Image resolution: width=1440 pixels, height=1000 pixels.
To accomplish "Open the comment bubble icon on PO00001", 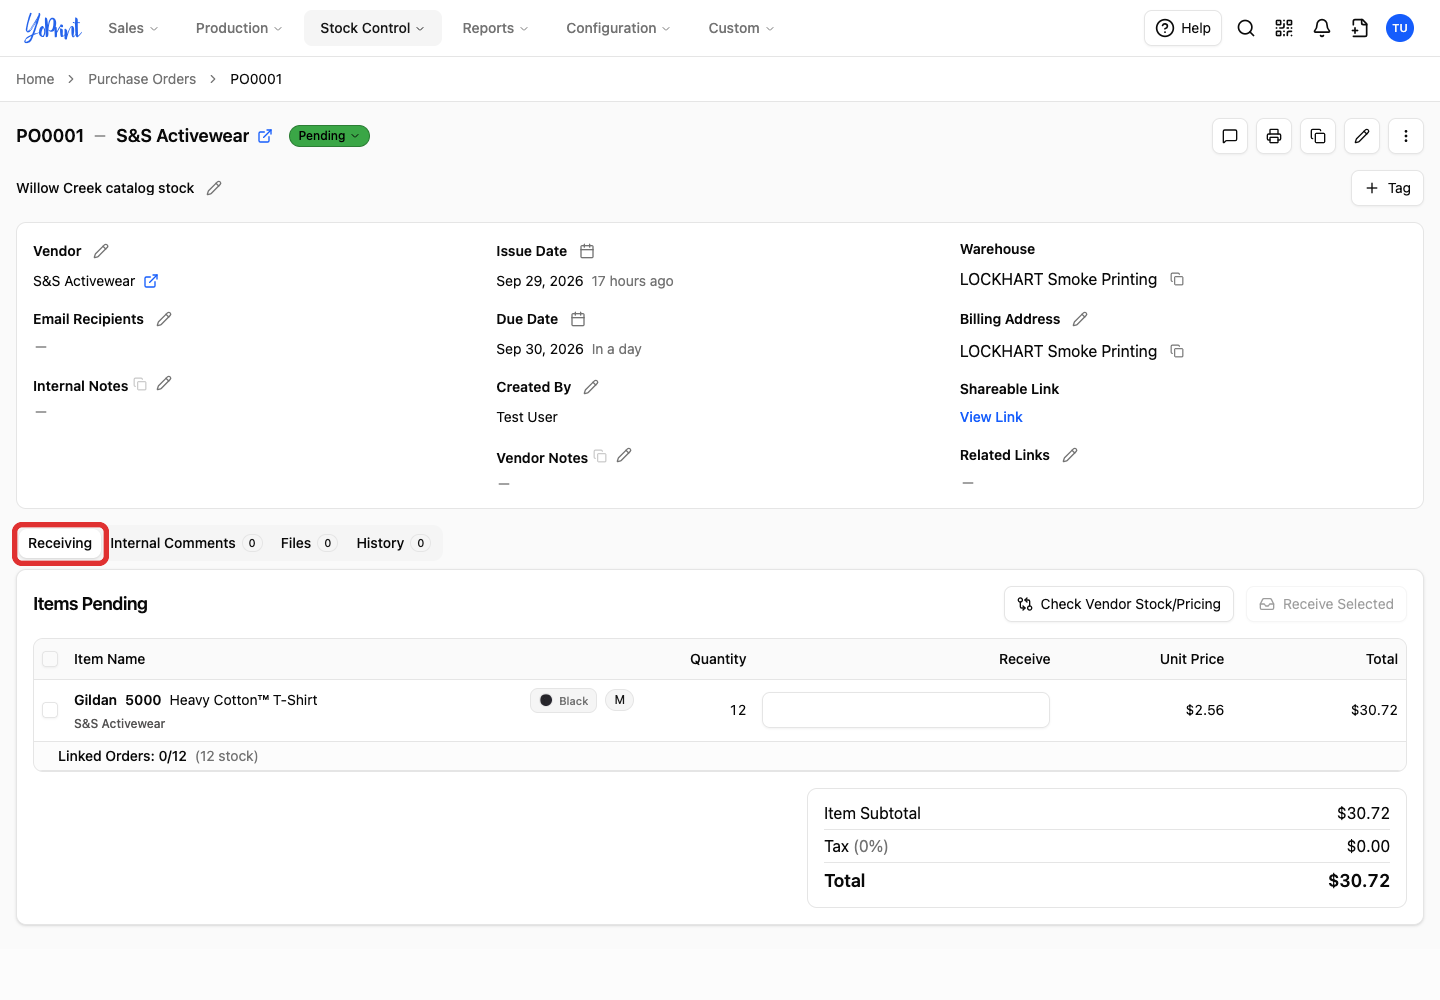I will (x=1230, y=136).
